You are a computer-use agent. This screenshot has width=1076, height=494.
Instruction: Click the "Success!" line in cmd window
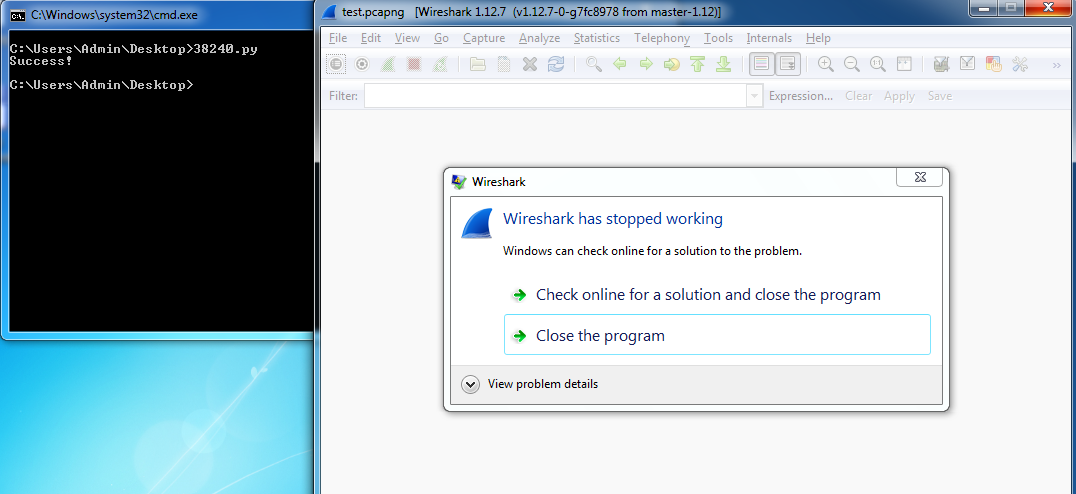[x=41, y=61]
